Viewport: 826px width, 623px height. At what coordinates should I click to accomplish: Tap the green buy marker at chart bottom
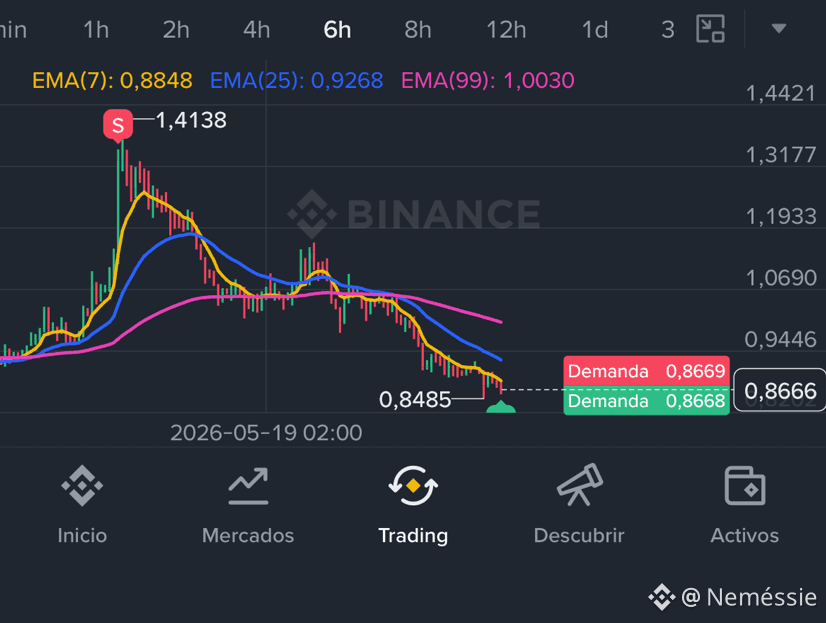[x=500, y=407]
